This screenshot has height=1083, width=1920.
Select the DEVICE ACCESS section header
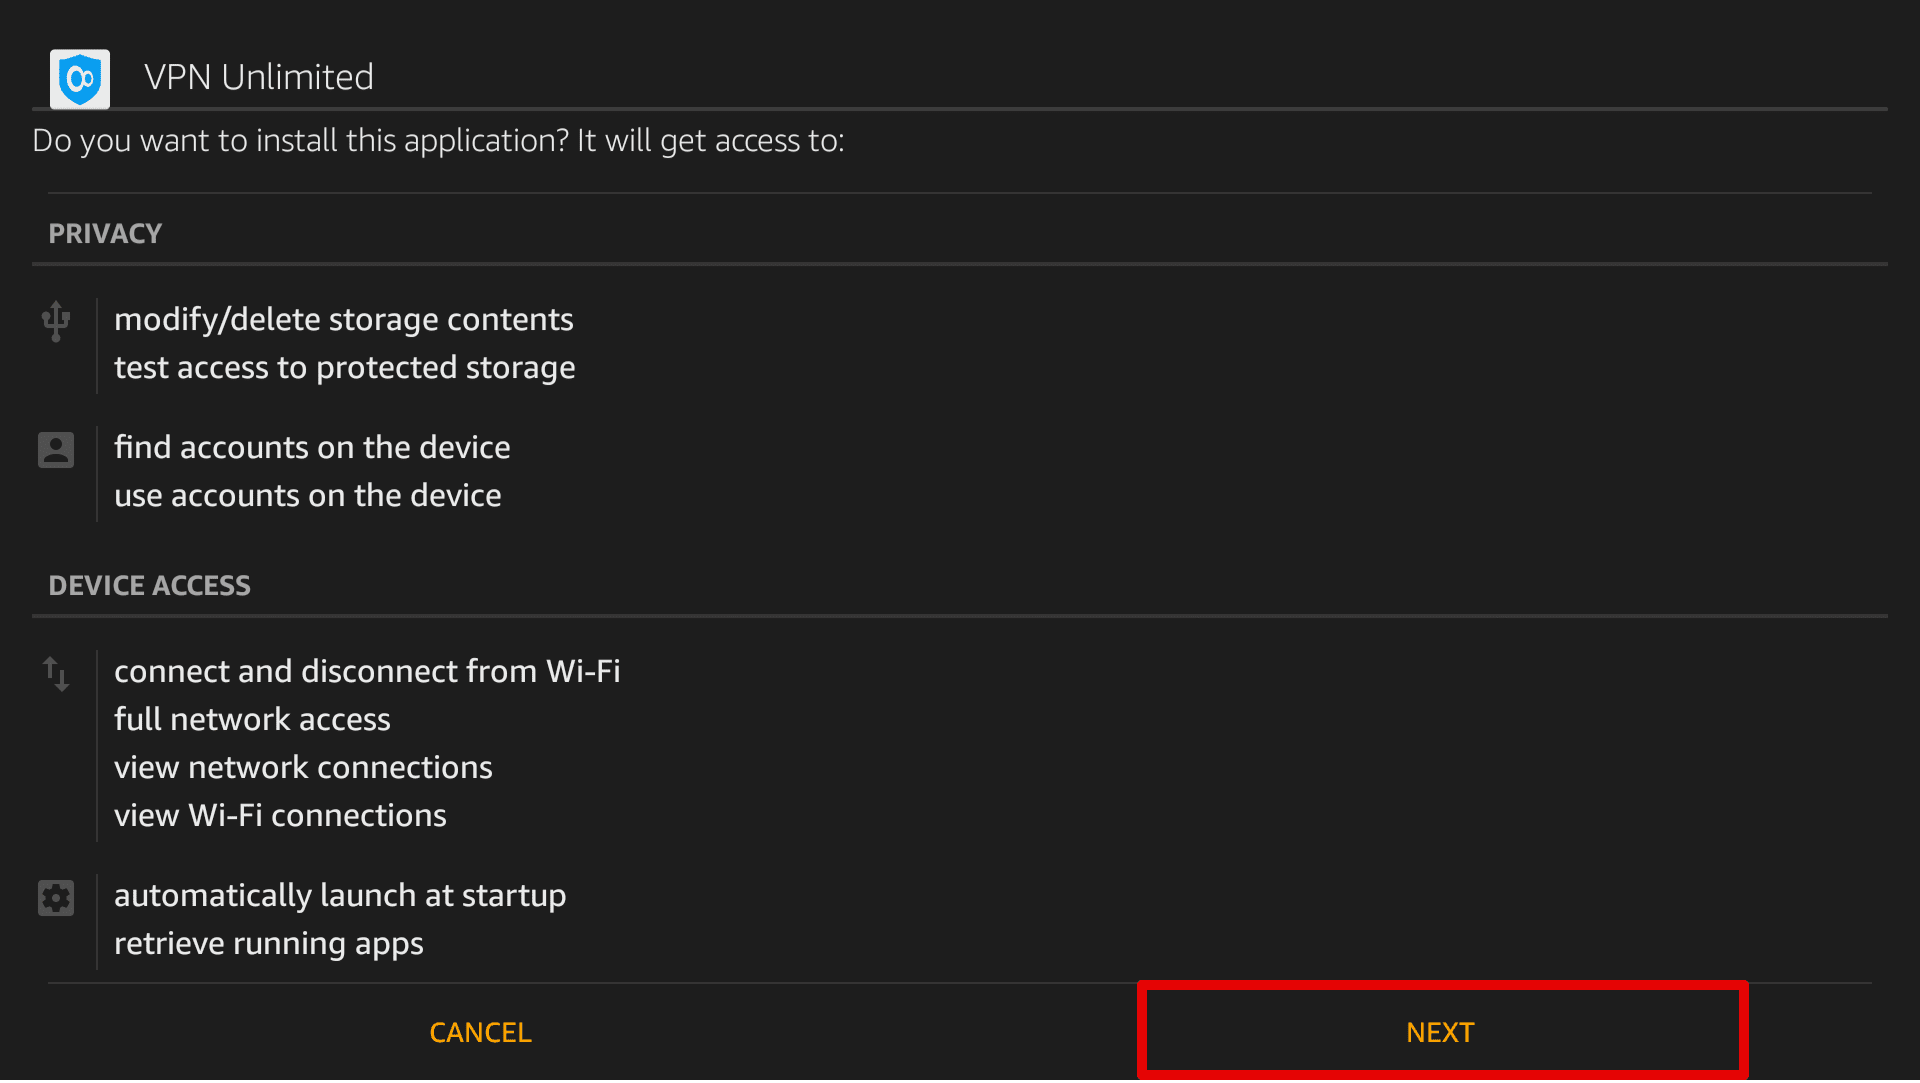(x=149, y=585)
